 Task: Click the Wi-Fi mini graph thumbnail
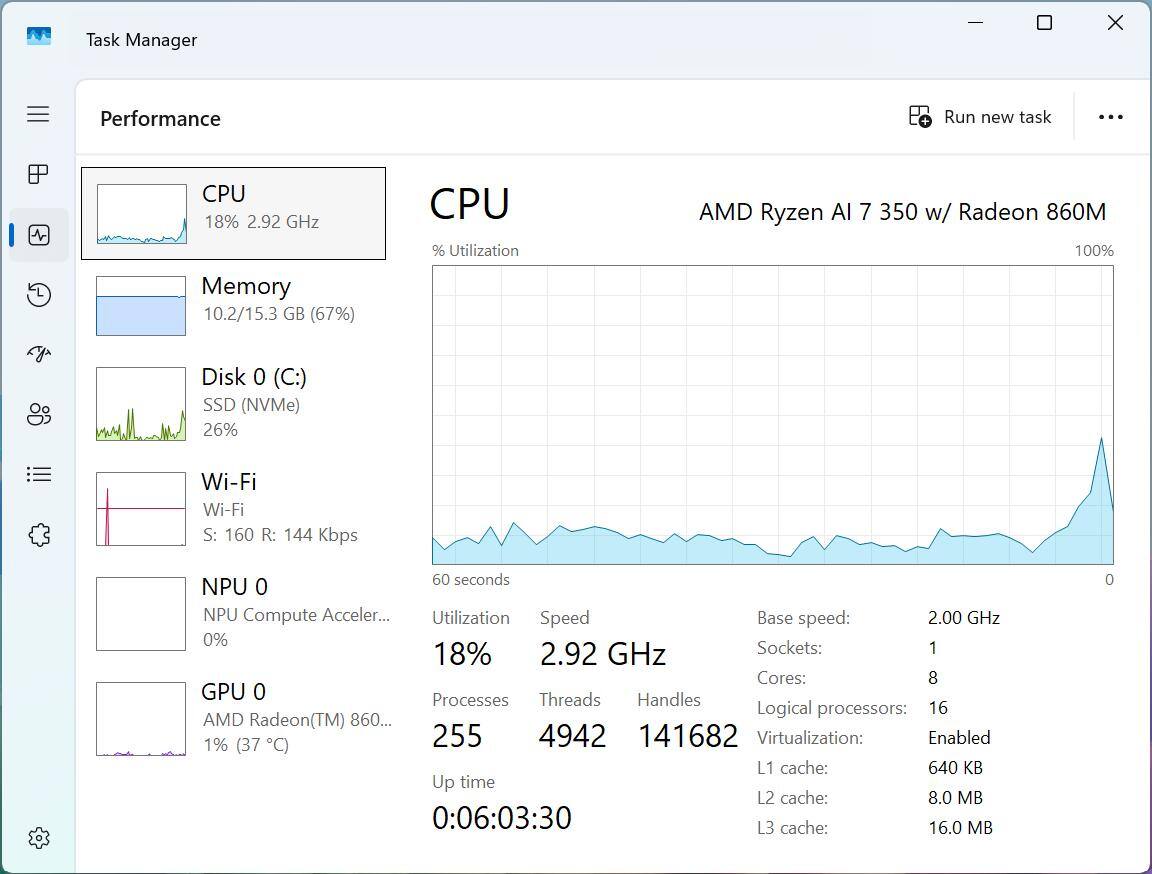141,509
